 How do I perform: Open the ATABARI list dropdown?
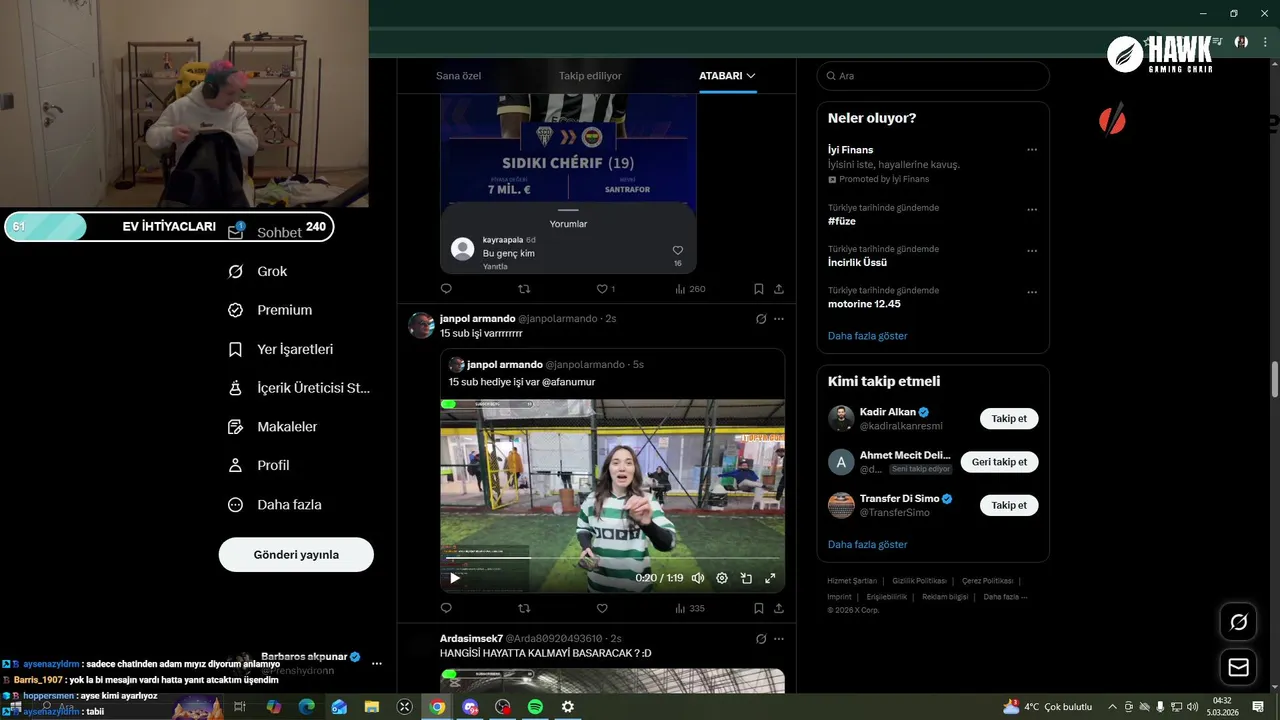[x=727, y=76]
